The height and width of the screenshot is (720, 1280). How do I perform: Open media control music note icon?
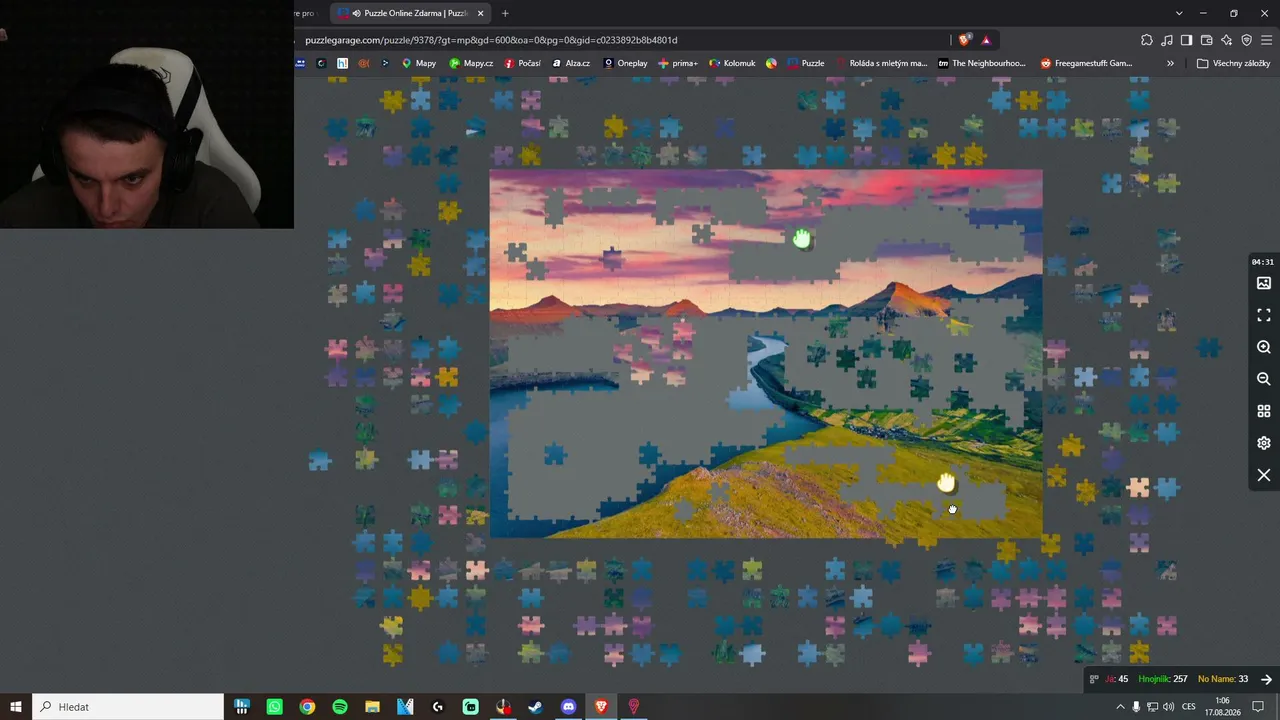[x=1167, y=40]
